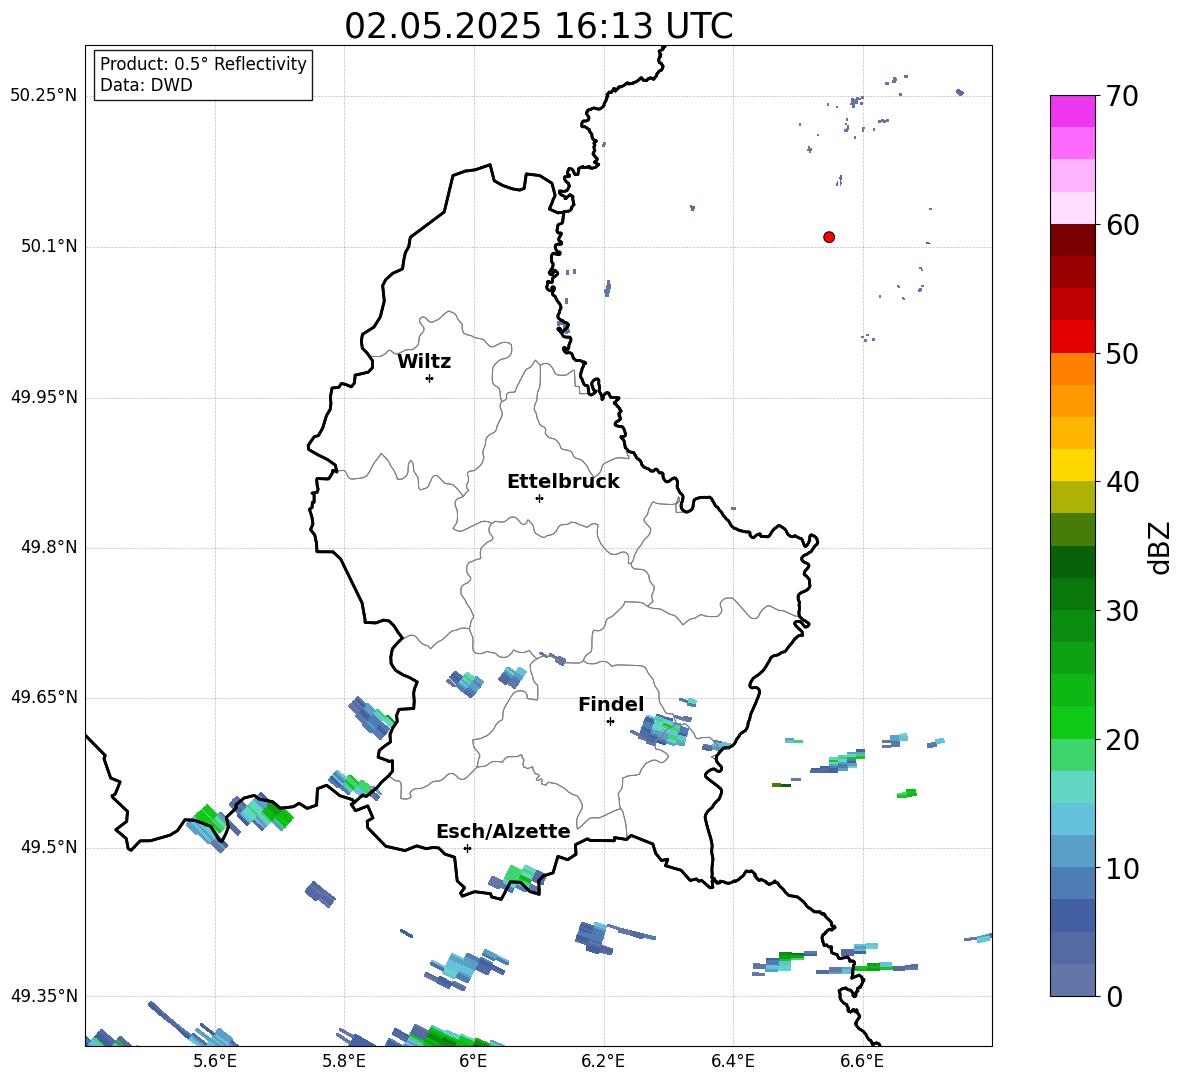Click the colorbar tick label 0
1184x1081 pixels.
tap(1114, 996)
